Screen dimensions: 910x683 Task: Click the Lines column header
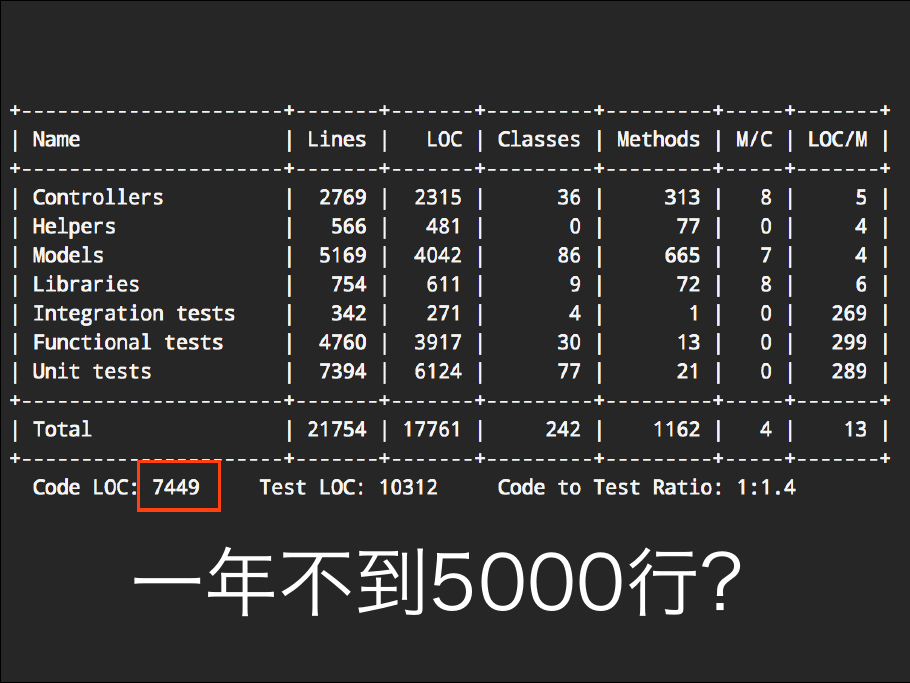point(336,140)
